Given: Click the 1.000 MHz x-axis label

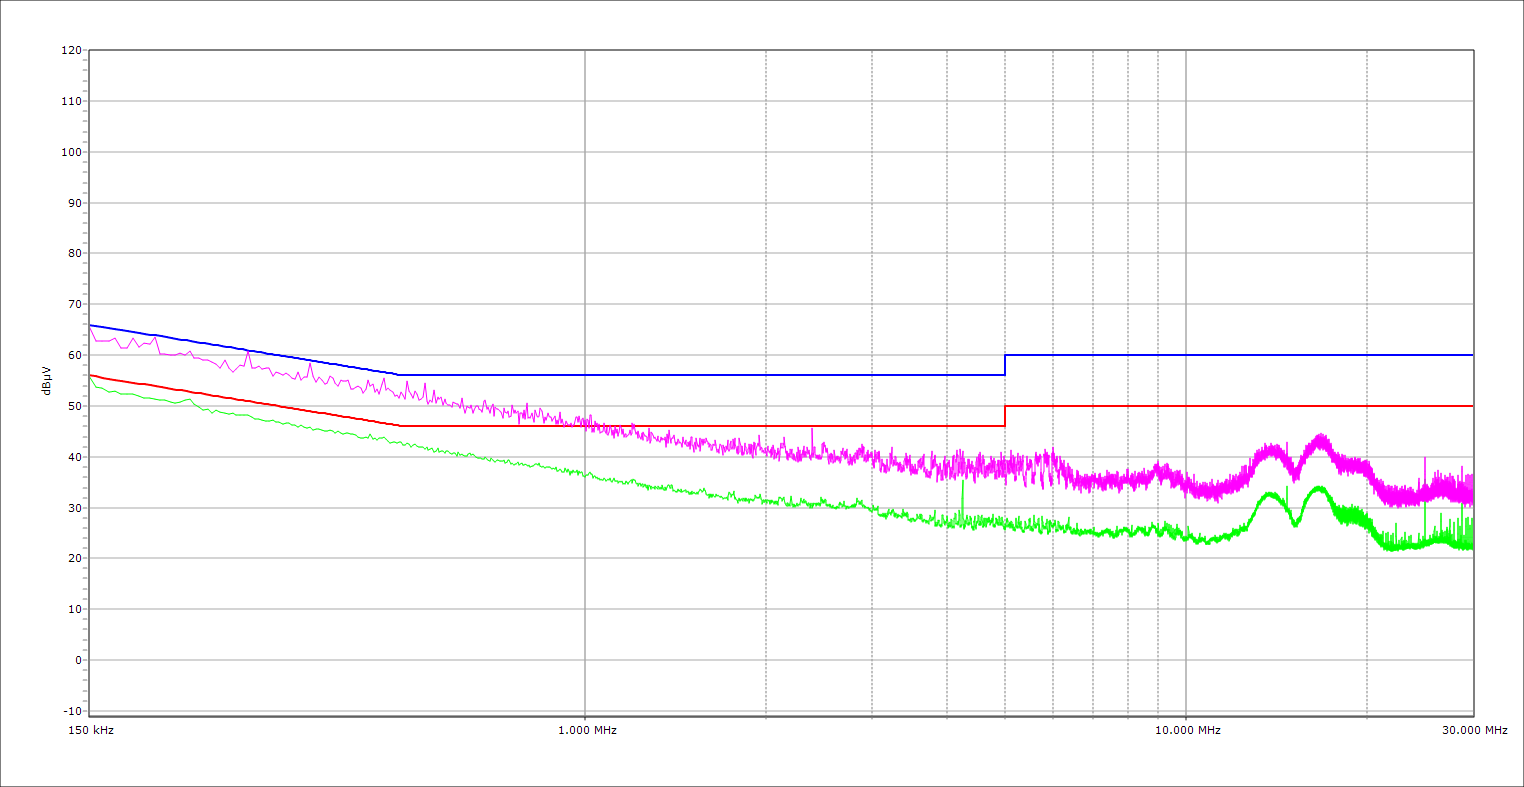Looking at the screenshot, I should tap(586, 730).
